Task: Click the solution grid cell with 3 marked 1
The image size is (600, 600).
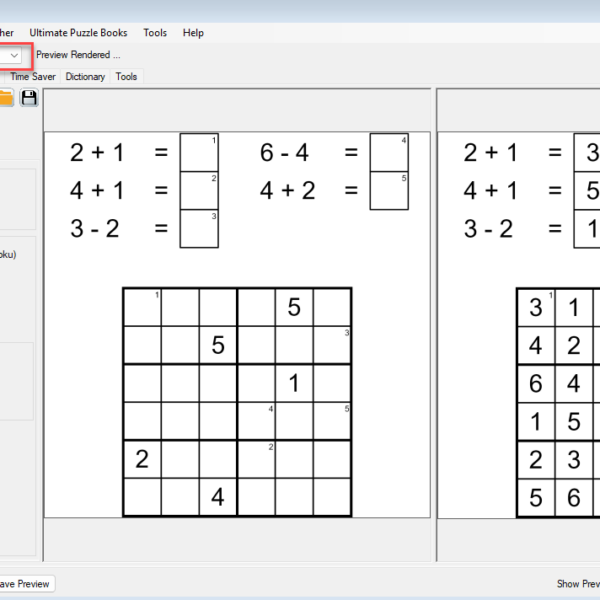Action: click(536, 307)
